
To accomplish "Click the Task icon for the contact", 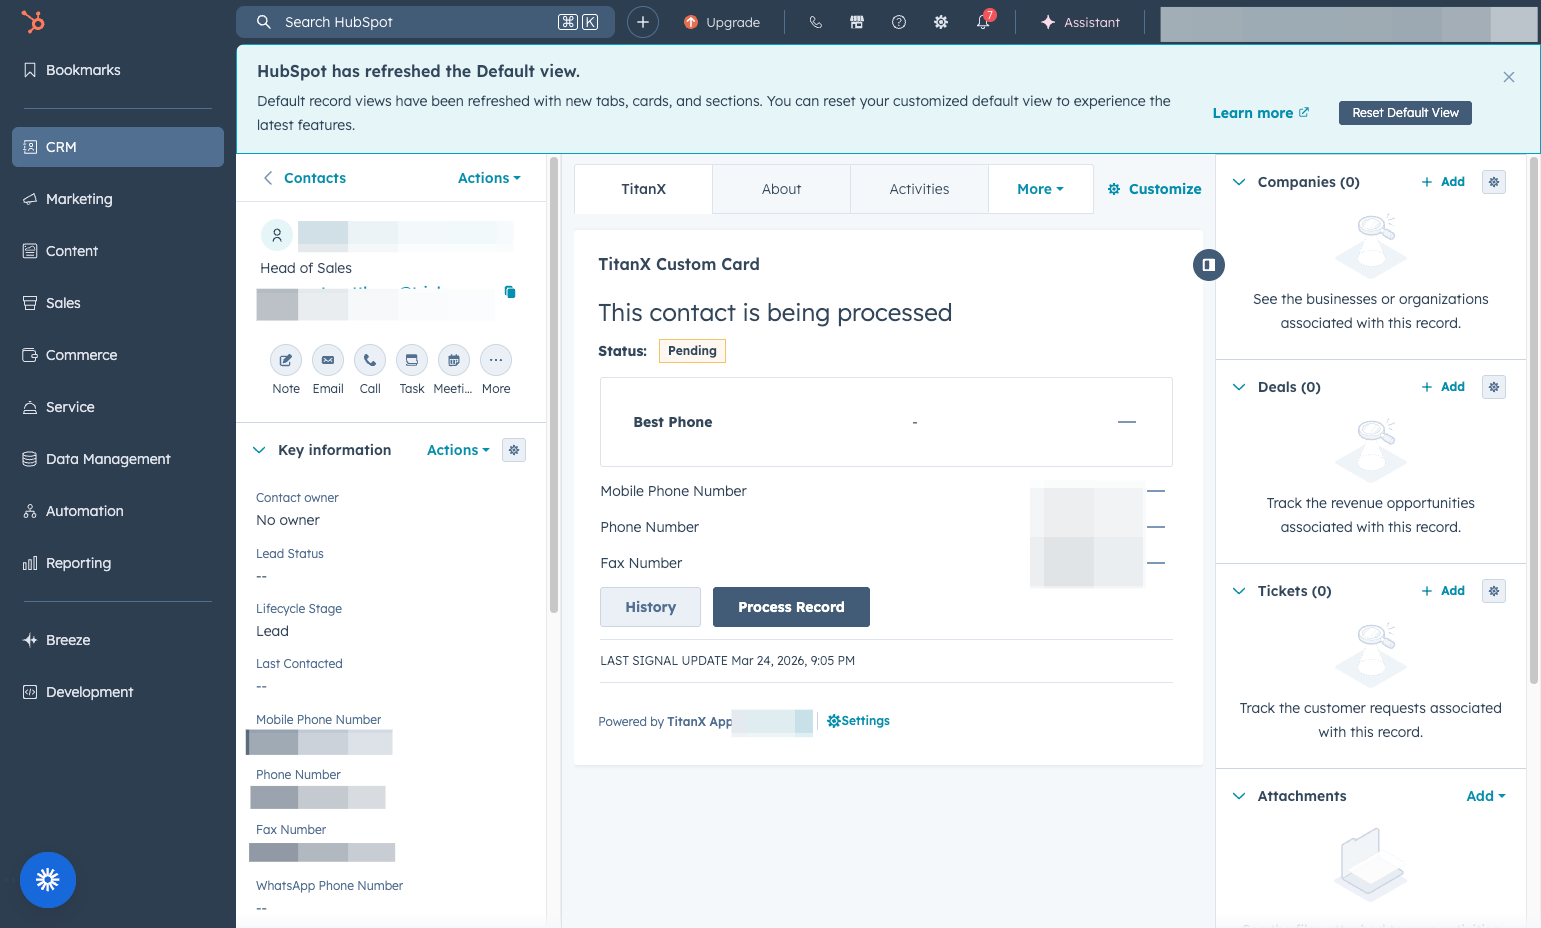I will pyautogui.click(x=412, y=360).
